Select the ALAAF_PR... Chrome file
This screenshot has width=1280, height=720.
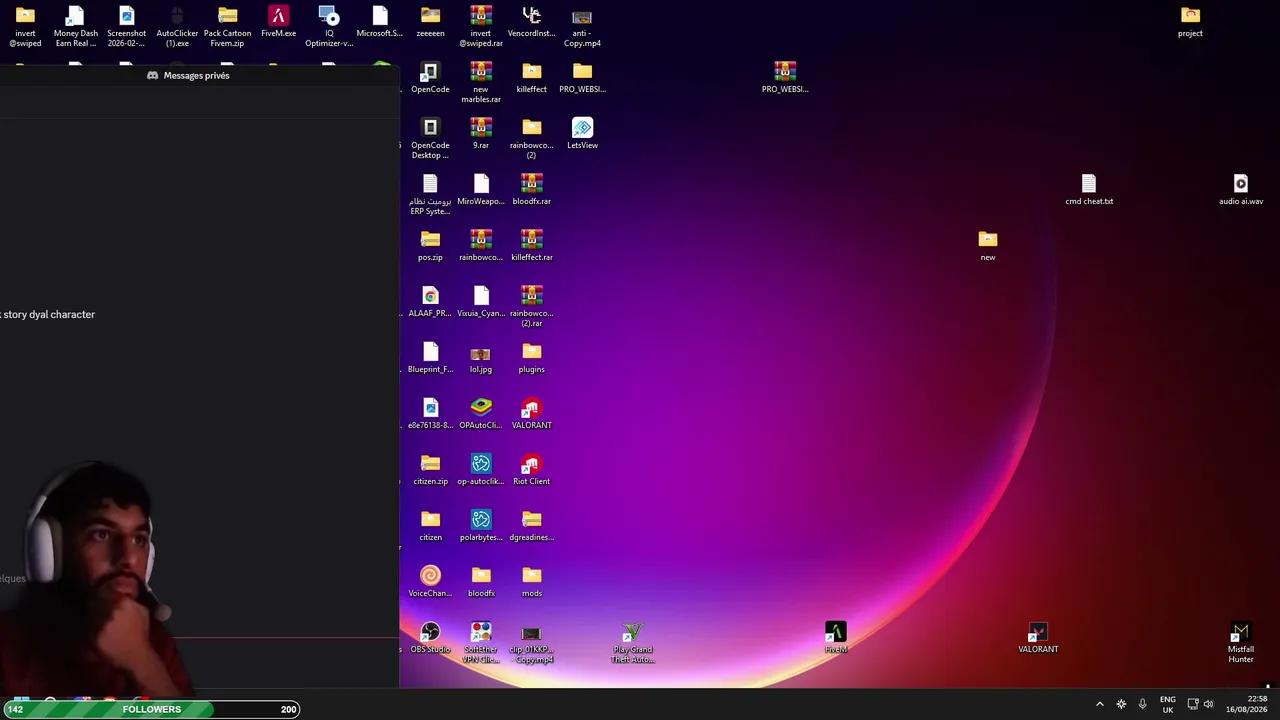[x=430, y=302]
